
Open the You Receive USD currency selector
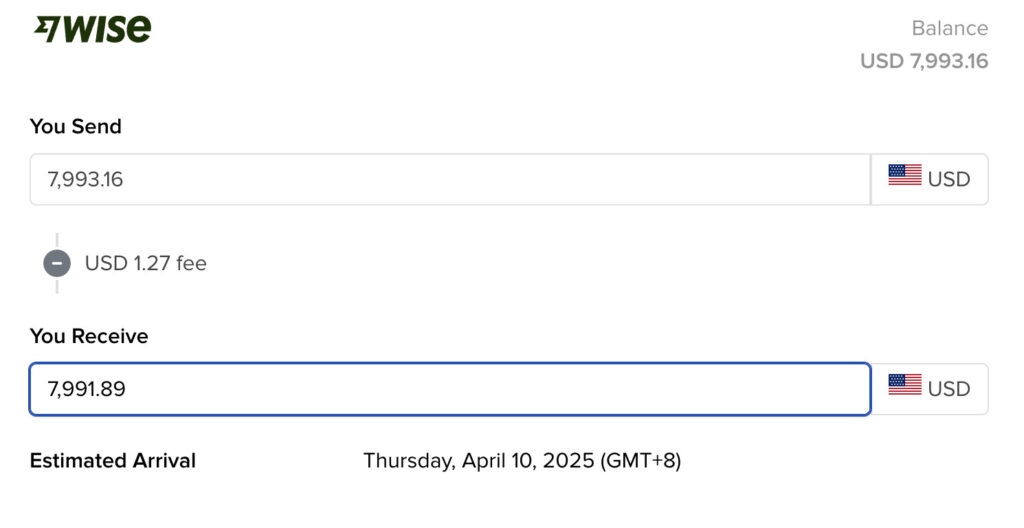click(x=930, y=389)
